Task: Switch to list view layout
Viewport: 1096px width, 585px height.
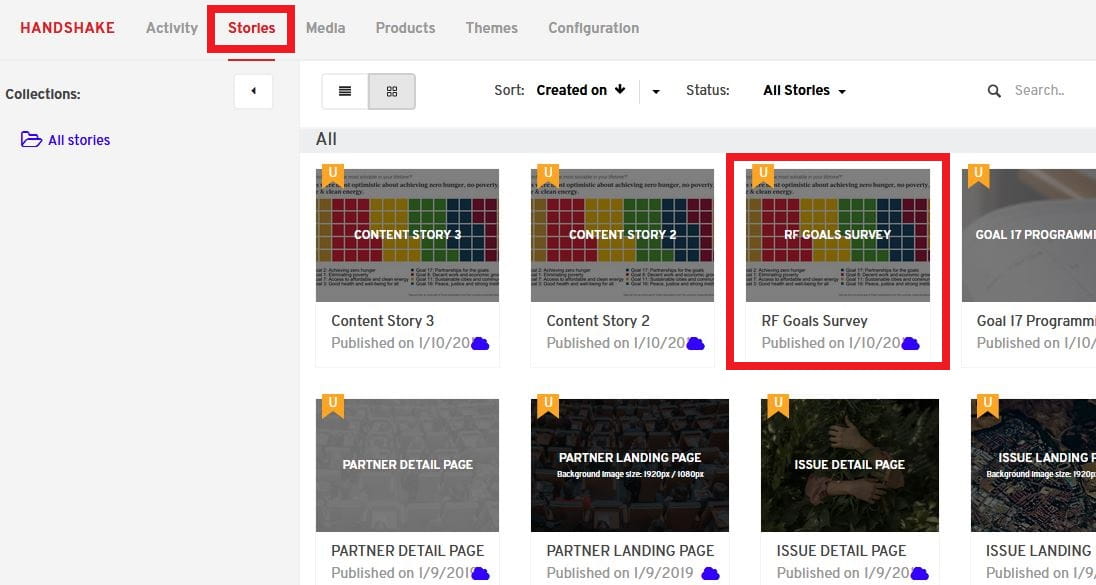Action: click(345, 91)
